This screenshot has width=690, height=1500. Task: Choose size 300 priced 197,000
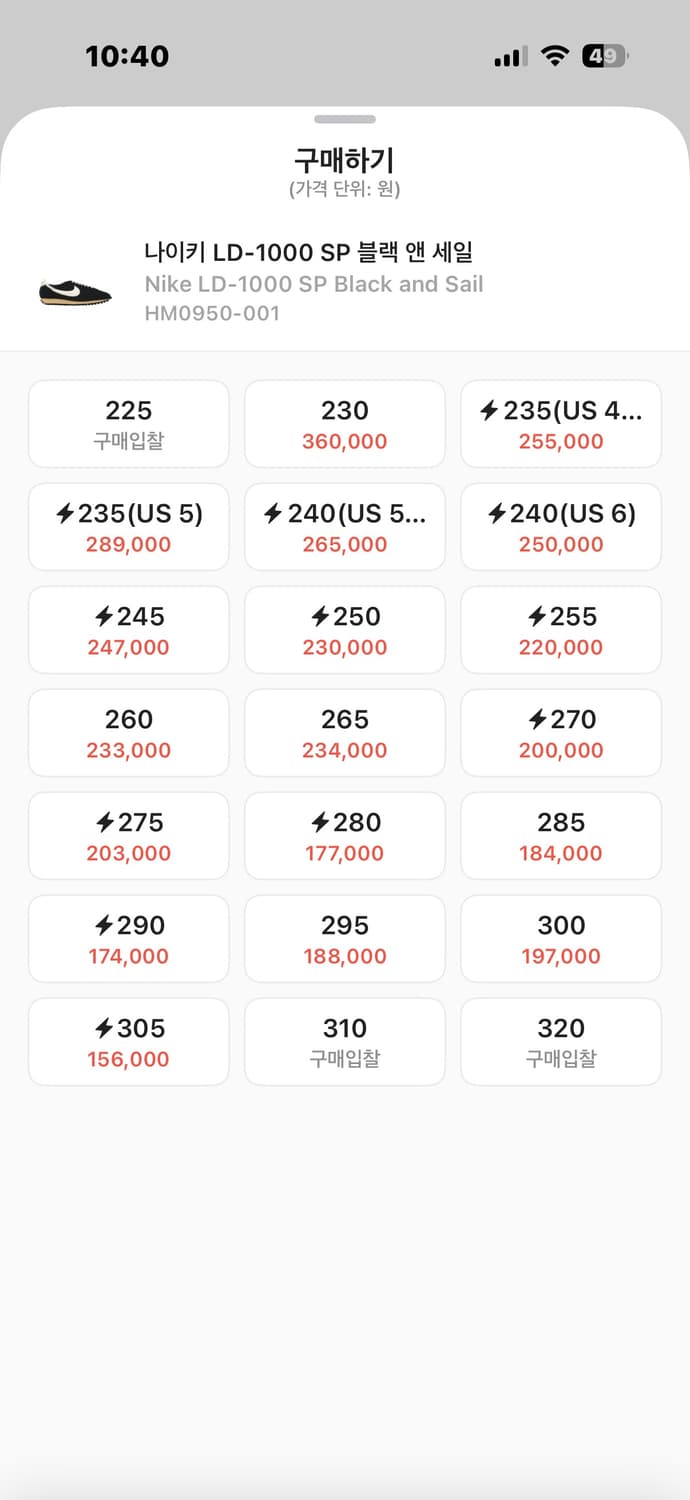(561, 939)
